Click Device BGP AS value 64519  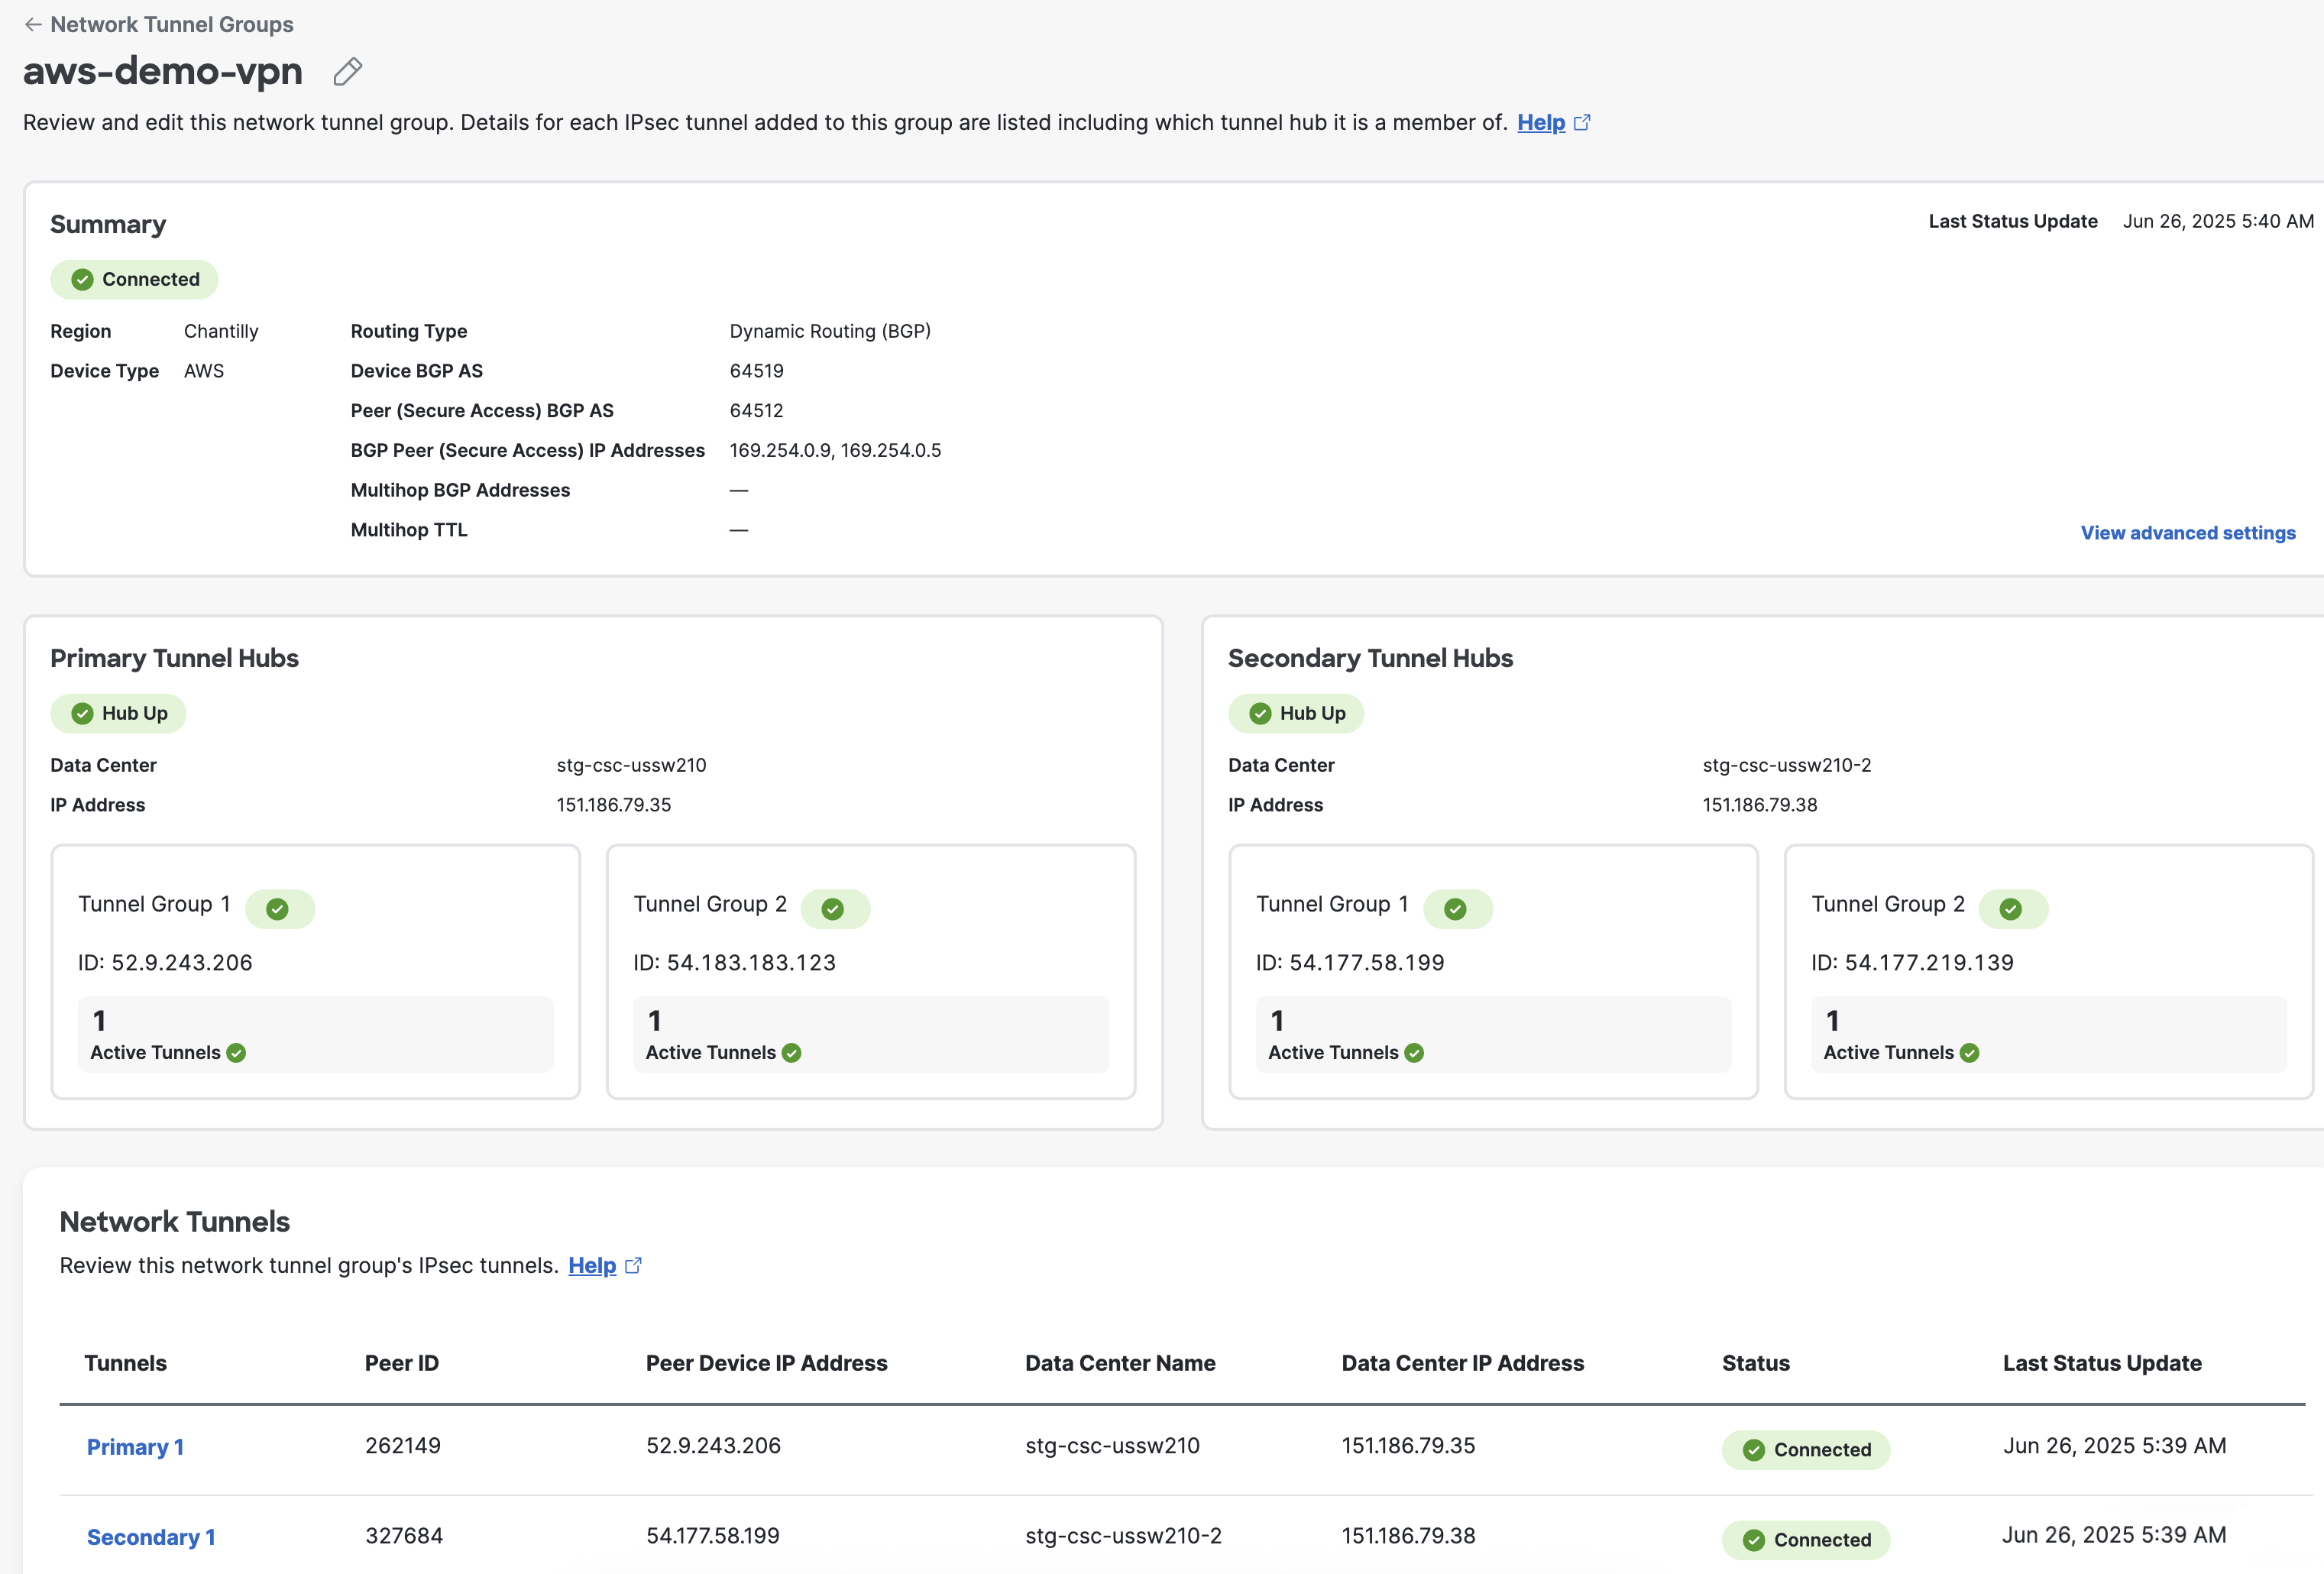coord(757,371)
